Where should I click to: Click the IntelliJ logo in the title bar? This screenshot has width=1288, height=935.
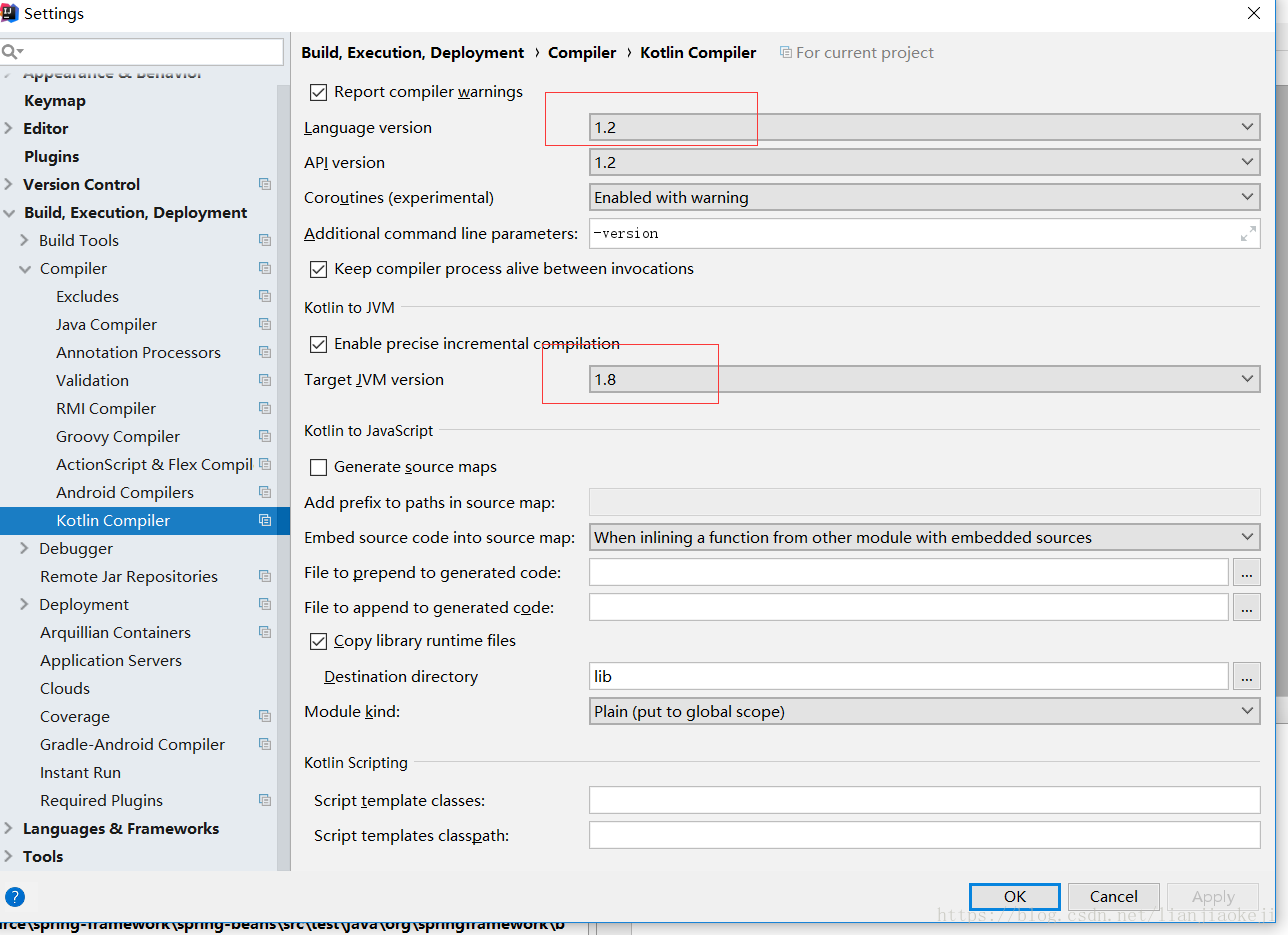(10, 13)
